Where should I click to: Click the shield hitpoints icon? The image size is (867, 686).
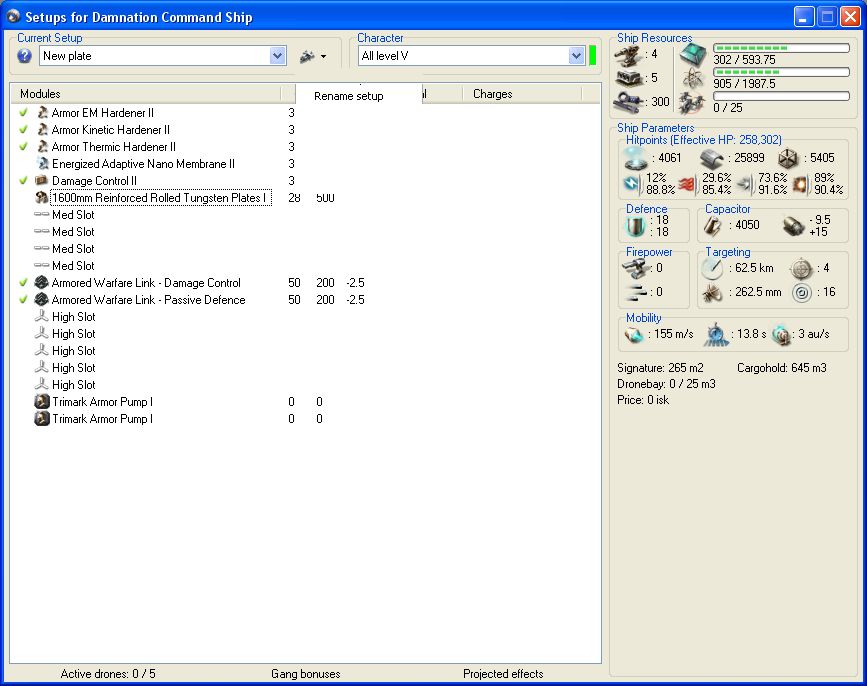(635, 159)
